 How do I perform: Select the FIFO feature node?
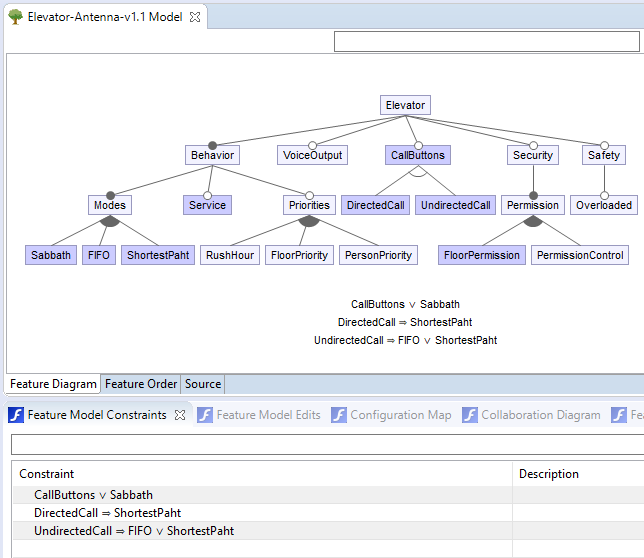(x=99, y=255)
